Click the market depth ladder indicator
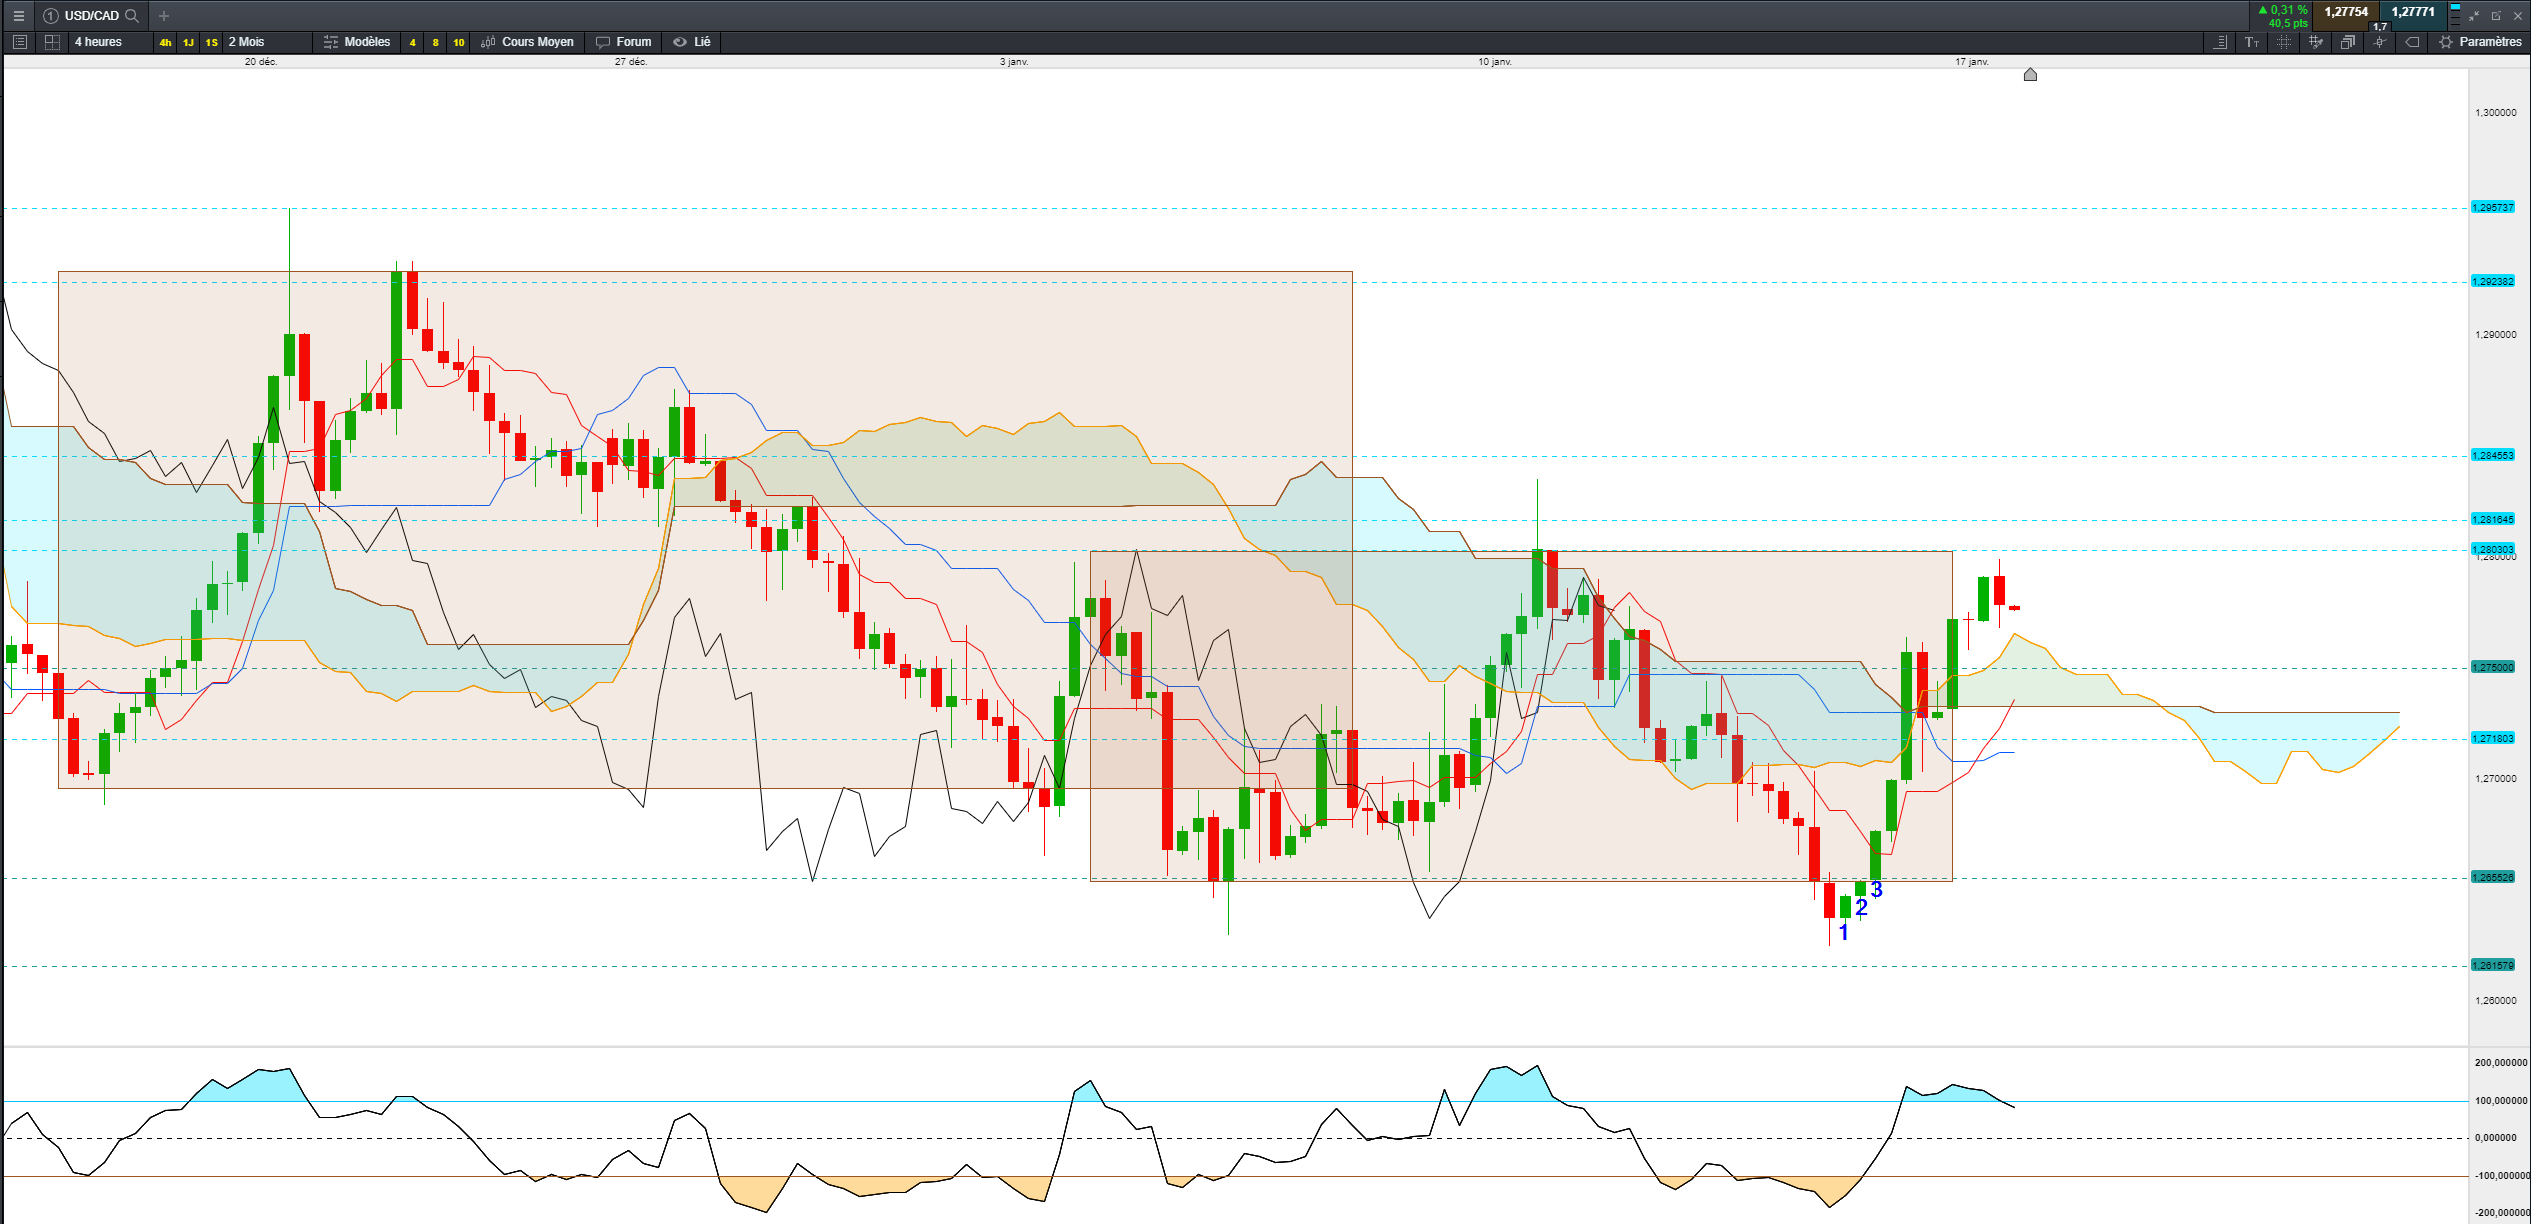 coord(2455,15)
